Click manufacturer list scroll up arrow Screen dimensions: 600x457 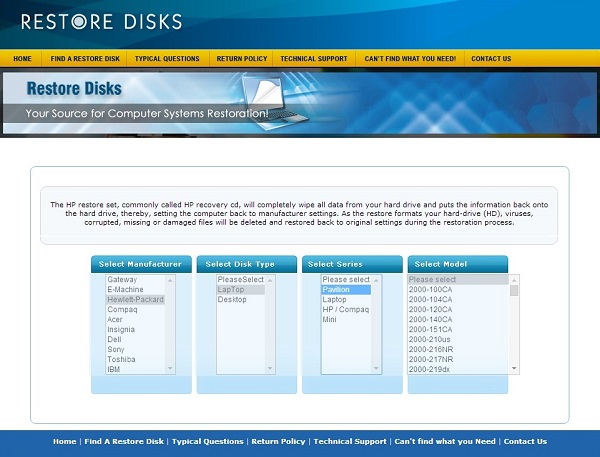[170, 280]
